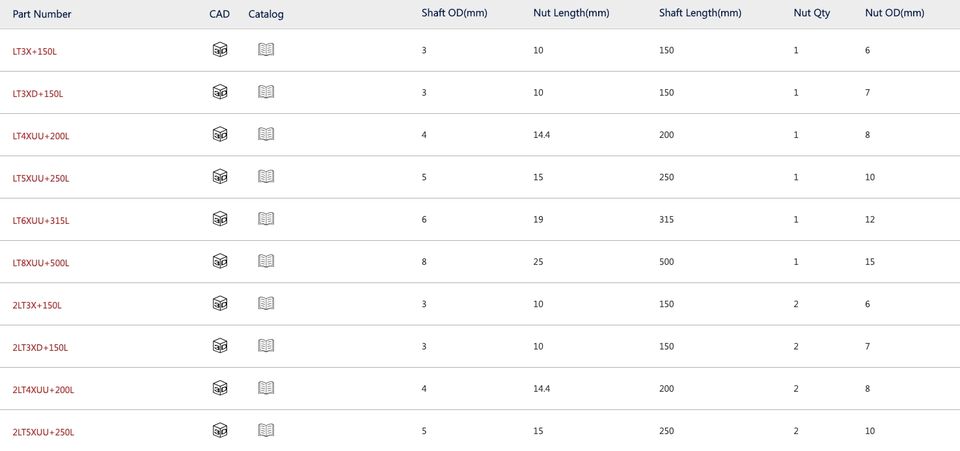Open CAD icon for 2LT5XUU+250L
Screen dimensions: 960x451
coord(220,430)
